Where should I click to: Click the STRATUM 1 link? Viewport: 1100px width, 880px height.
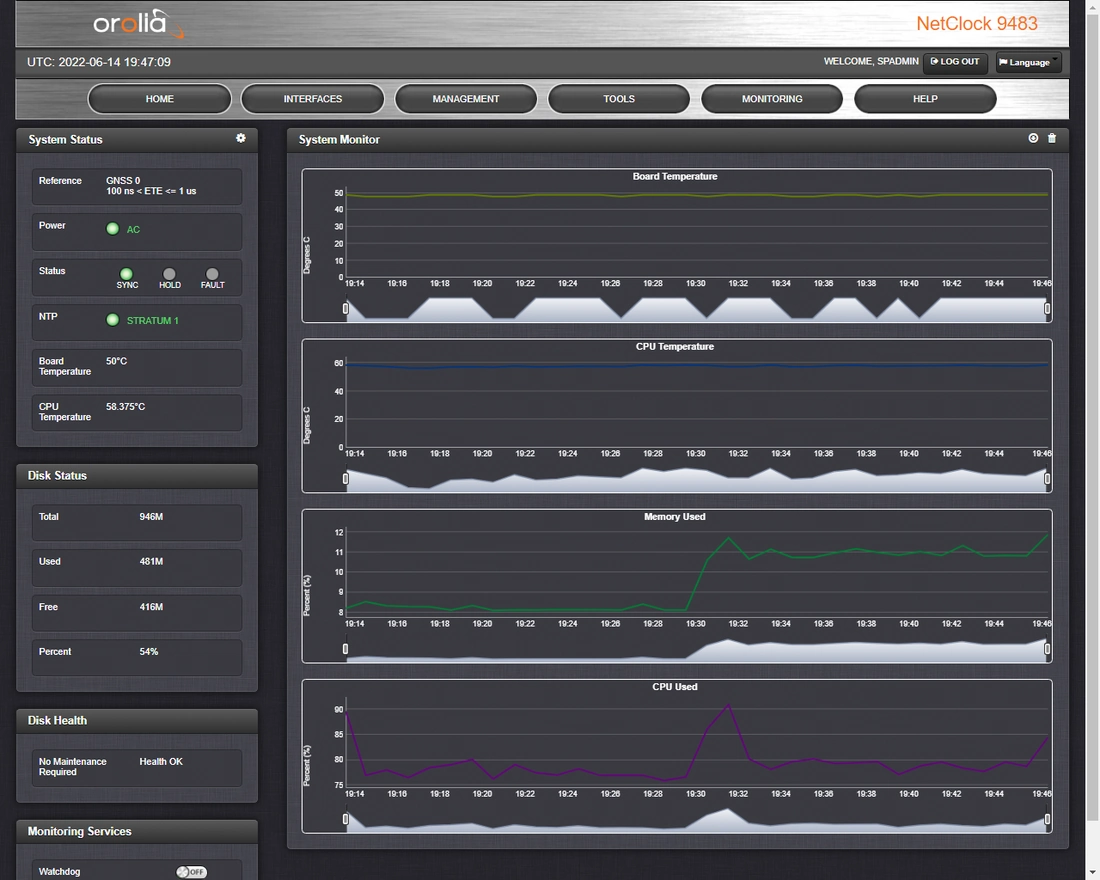tap(152, 321)
